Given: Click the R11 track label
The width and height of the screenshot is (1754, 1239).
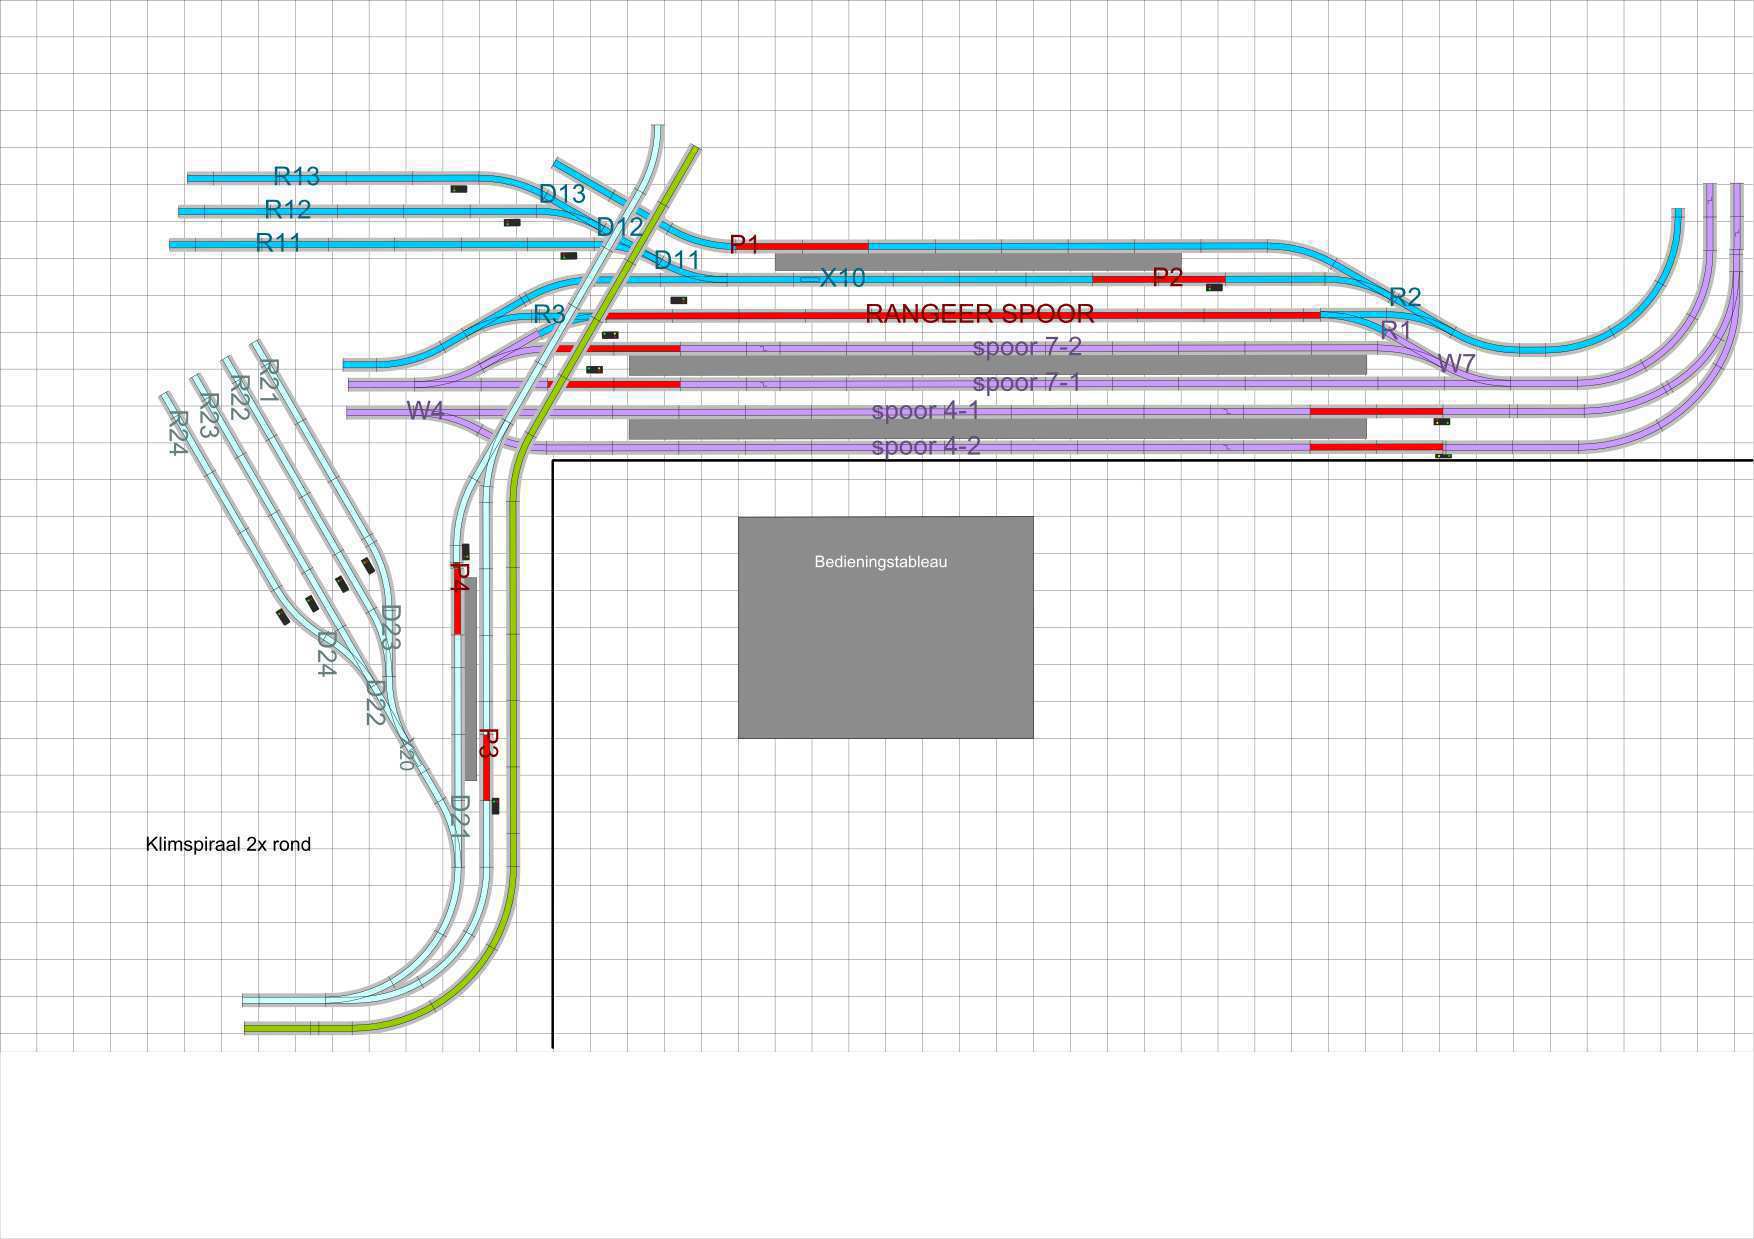Looking at the screenshot, I should click(x=279, y=243).
